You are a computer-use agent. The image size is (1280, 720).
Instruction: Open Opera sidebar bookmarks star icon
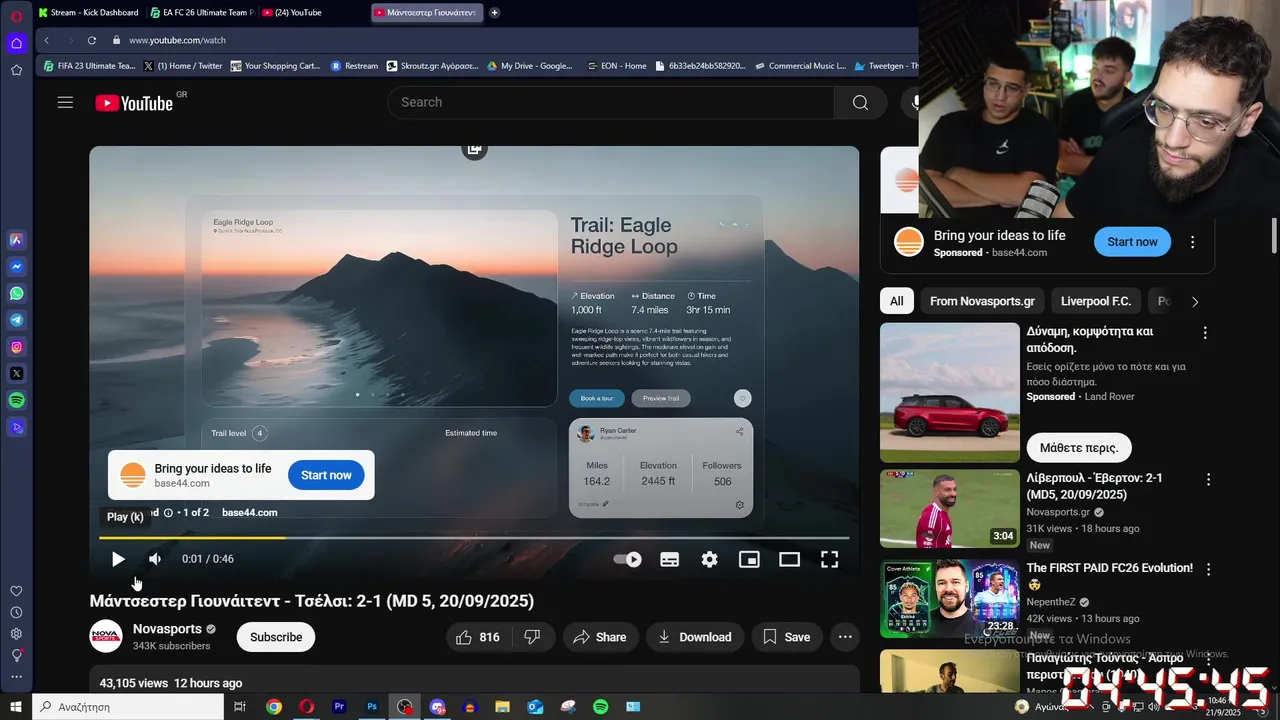point(16,70)
